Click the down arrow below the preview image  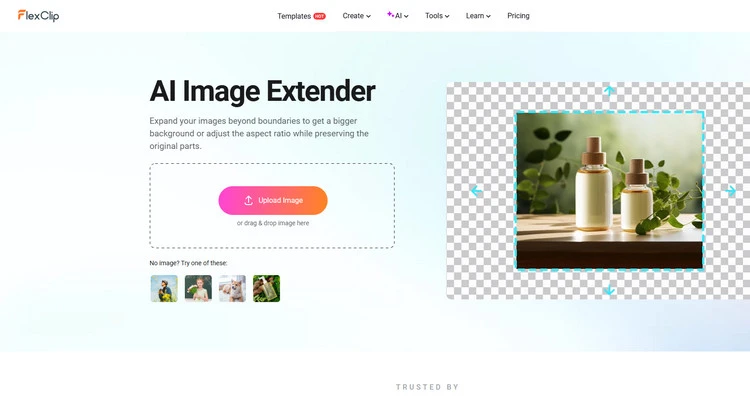tap(609, 289)
